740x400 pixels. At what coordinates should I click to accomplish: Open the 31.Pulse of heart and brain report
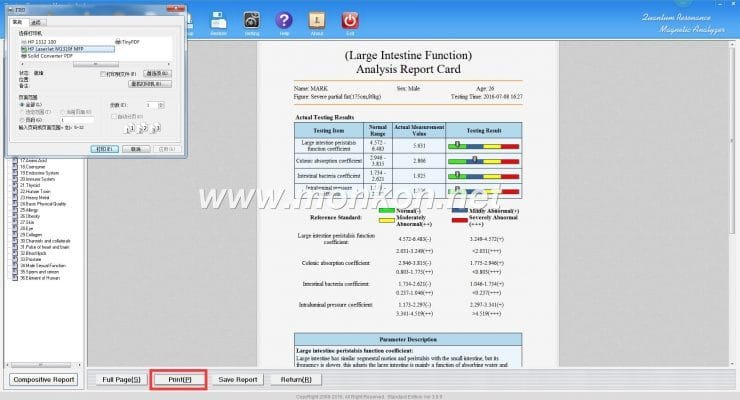point(44,247)
